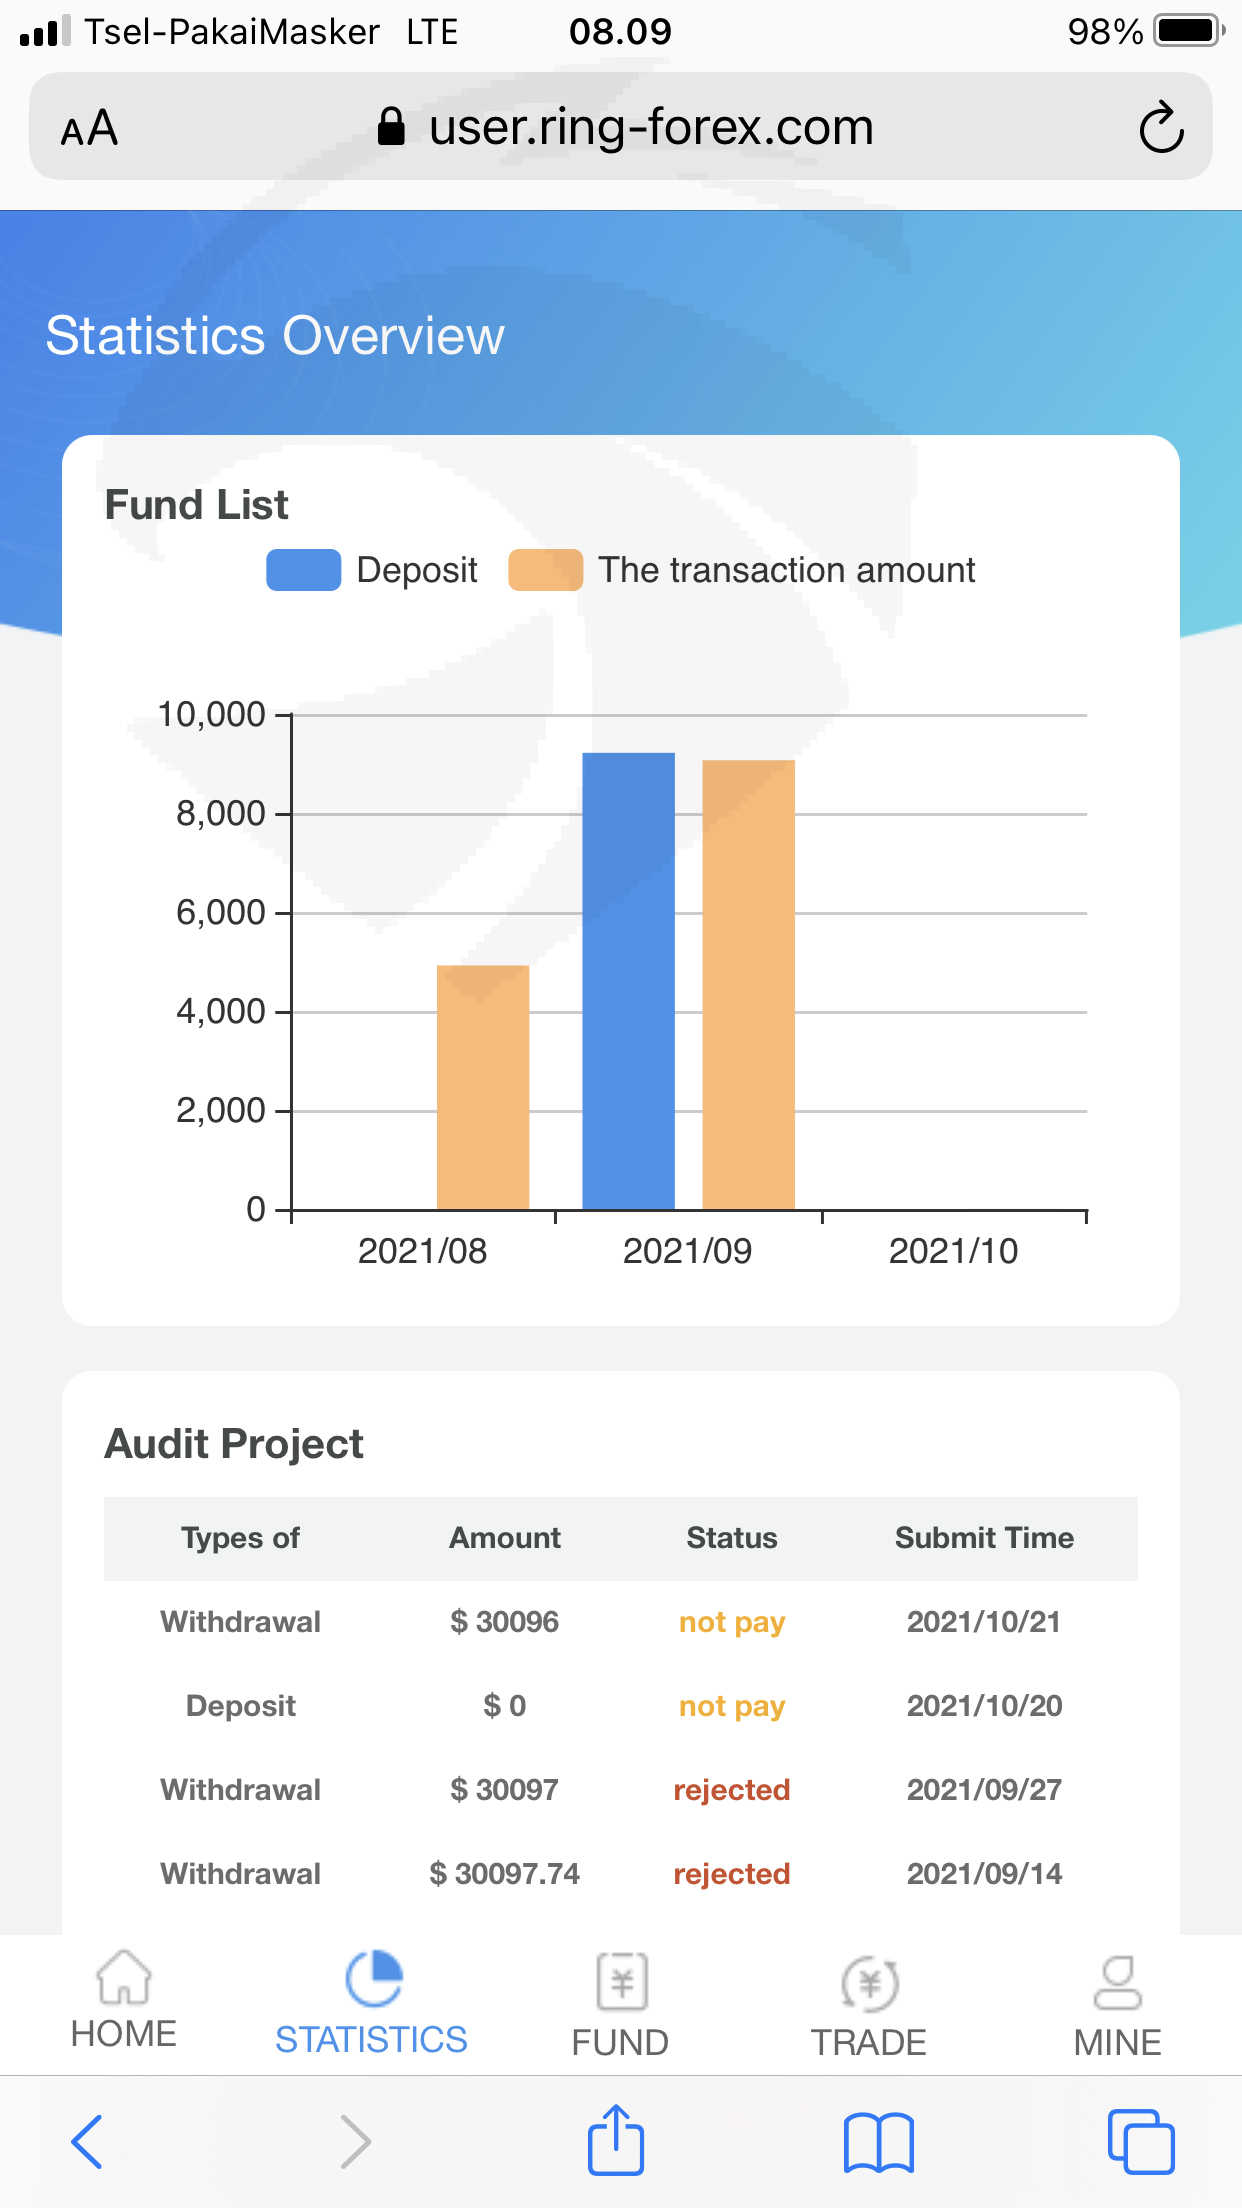Toggle The transaction amount legend series
Screen dimensions: 1242x2208
click(786, 570)
